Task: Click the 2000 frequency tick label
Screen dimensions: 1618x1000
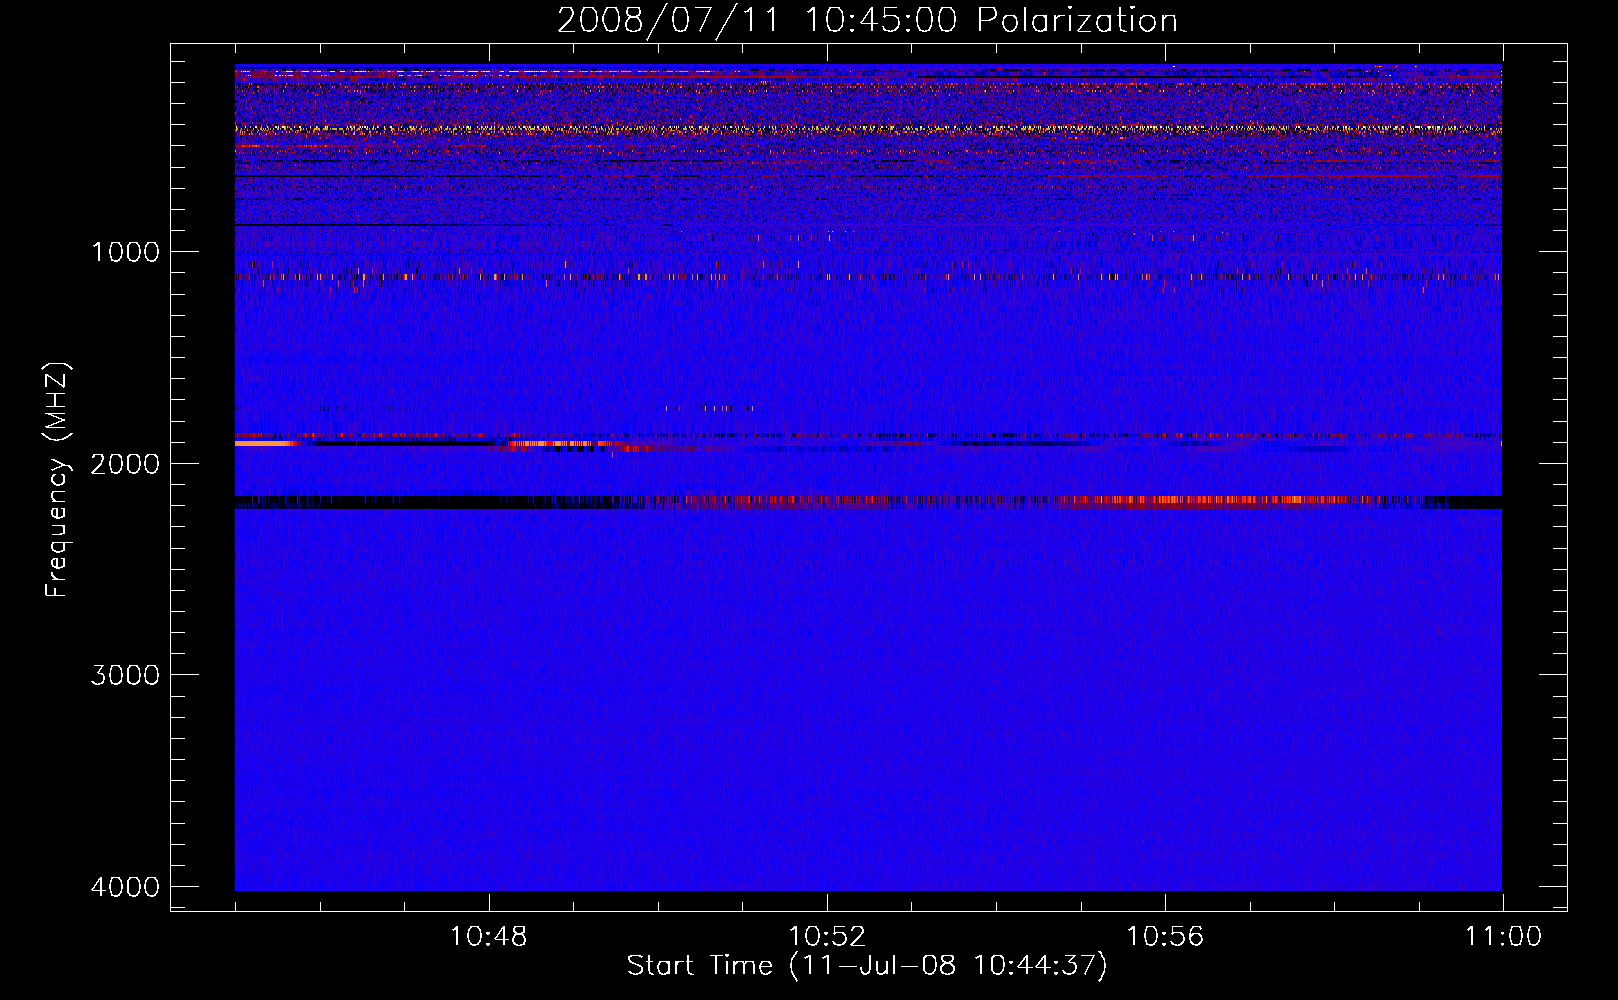Action: [x=125, y=464]
